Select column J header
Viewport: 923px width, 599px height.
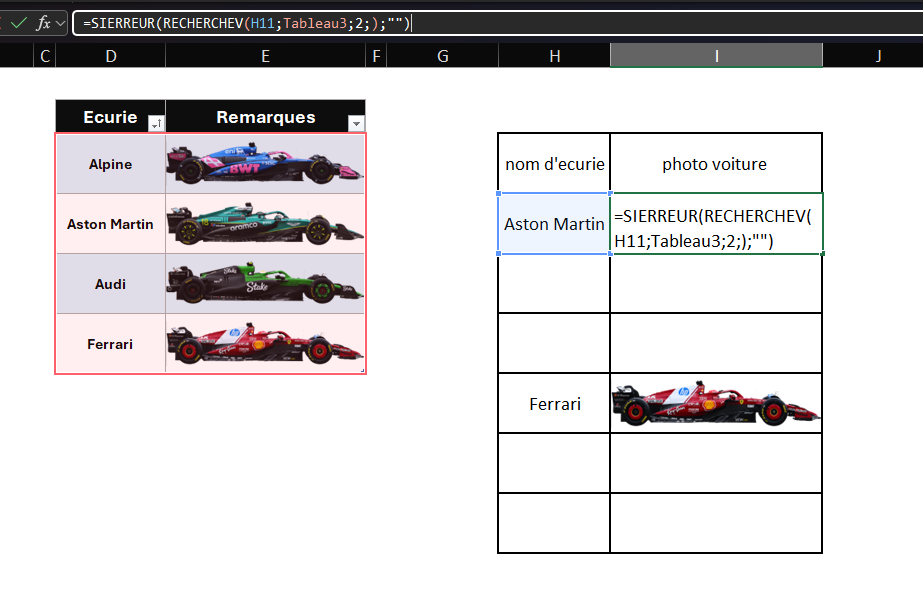(x=878, y=56)
